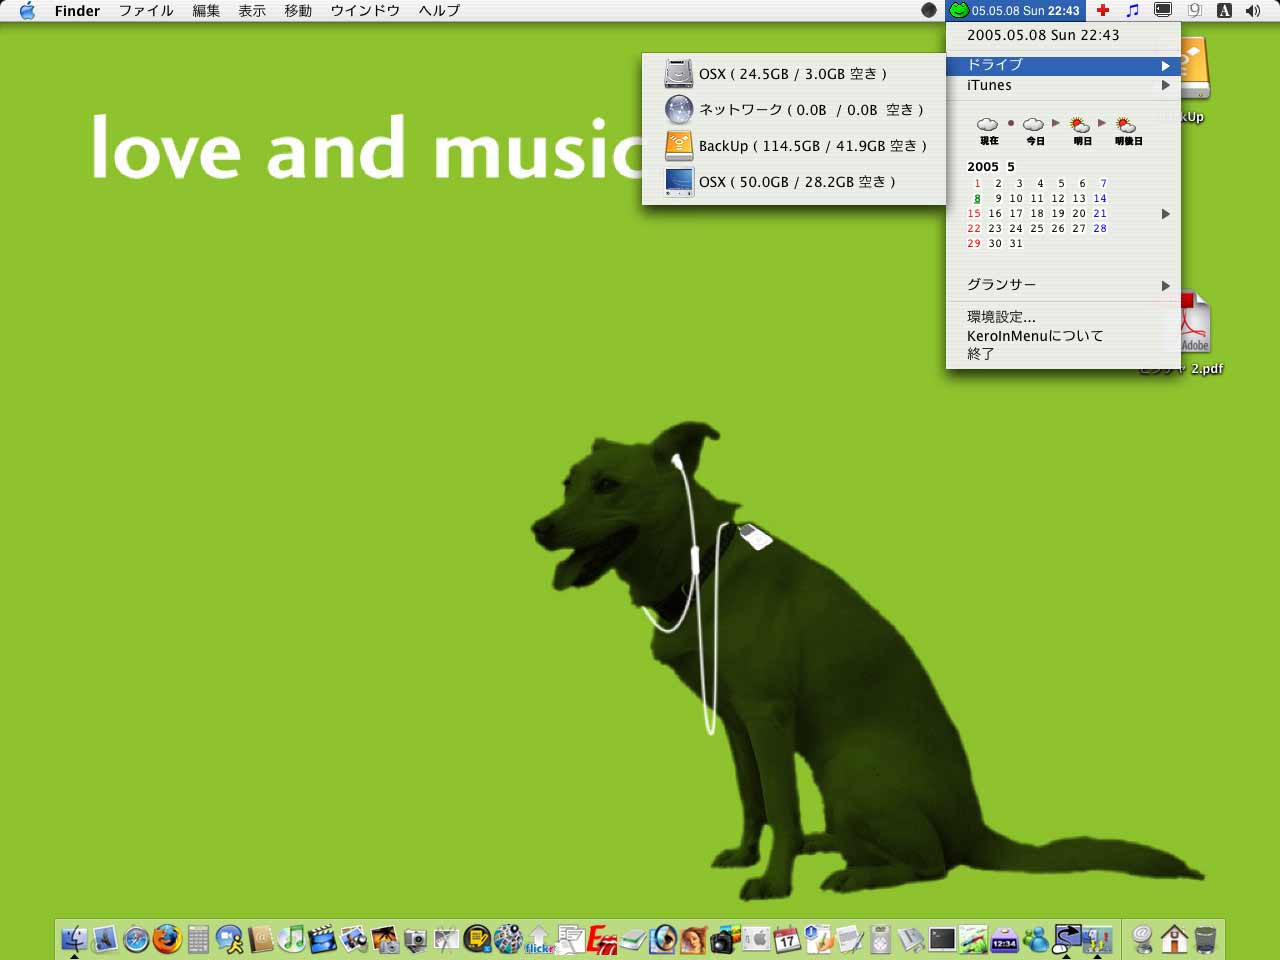Image resolution: width=1280 pixels, height=960 pixels.
Task: Click the volume icon in menu bar
Action: click(1253, 11)
